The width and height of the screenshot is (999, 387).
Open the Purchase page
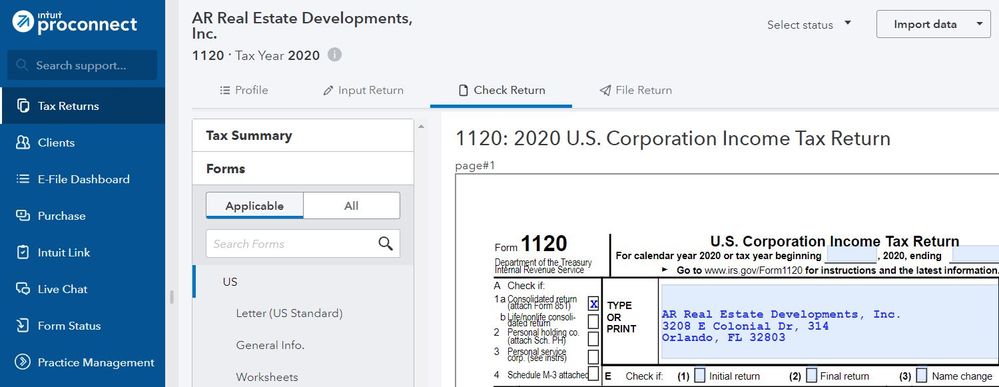point(82,215)
